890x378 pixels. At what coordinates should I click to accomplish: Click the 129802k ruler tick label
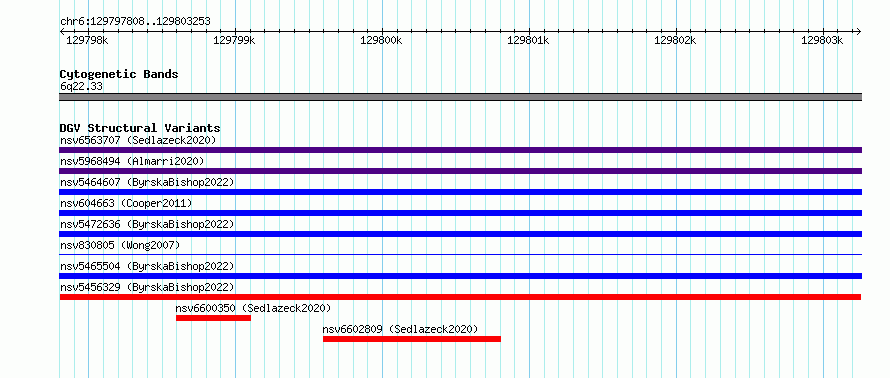click(x=675, y=40)
